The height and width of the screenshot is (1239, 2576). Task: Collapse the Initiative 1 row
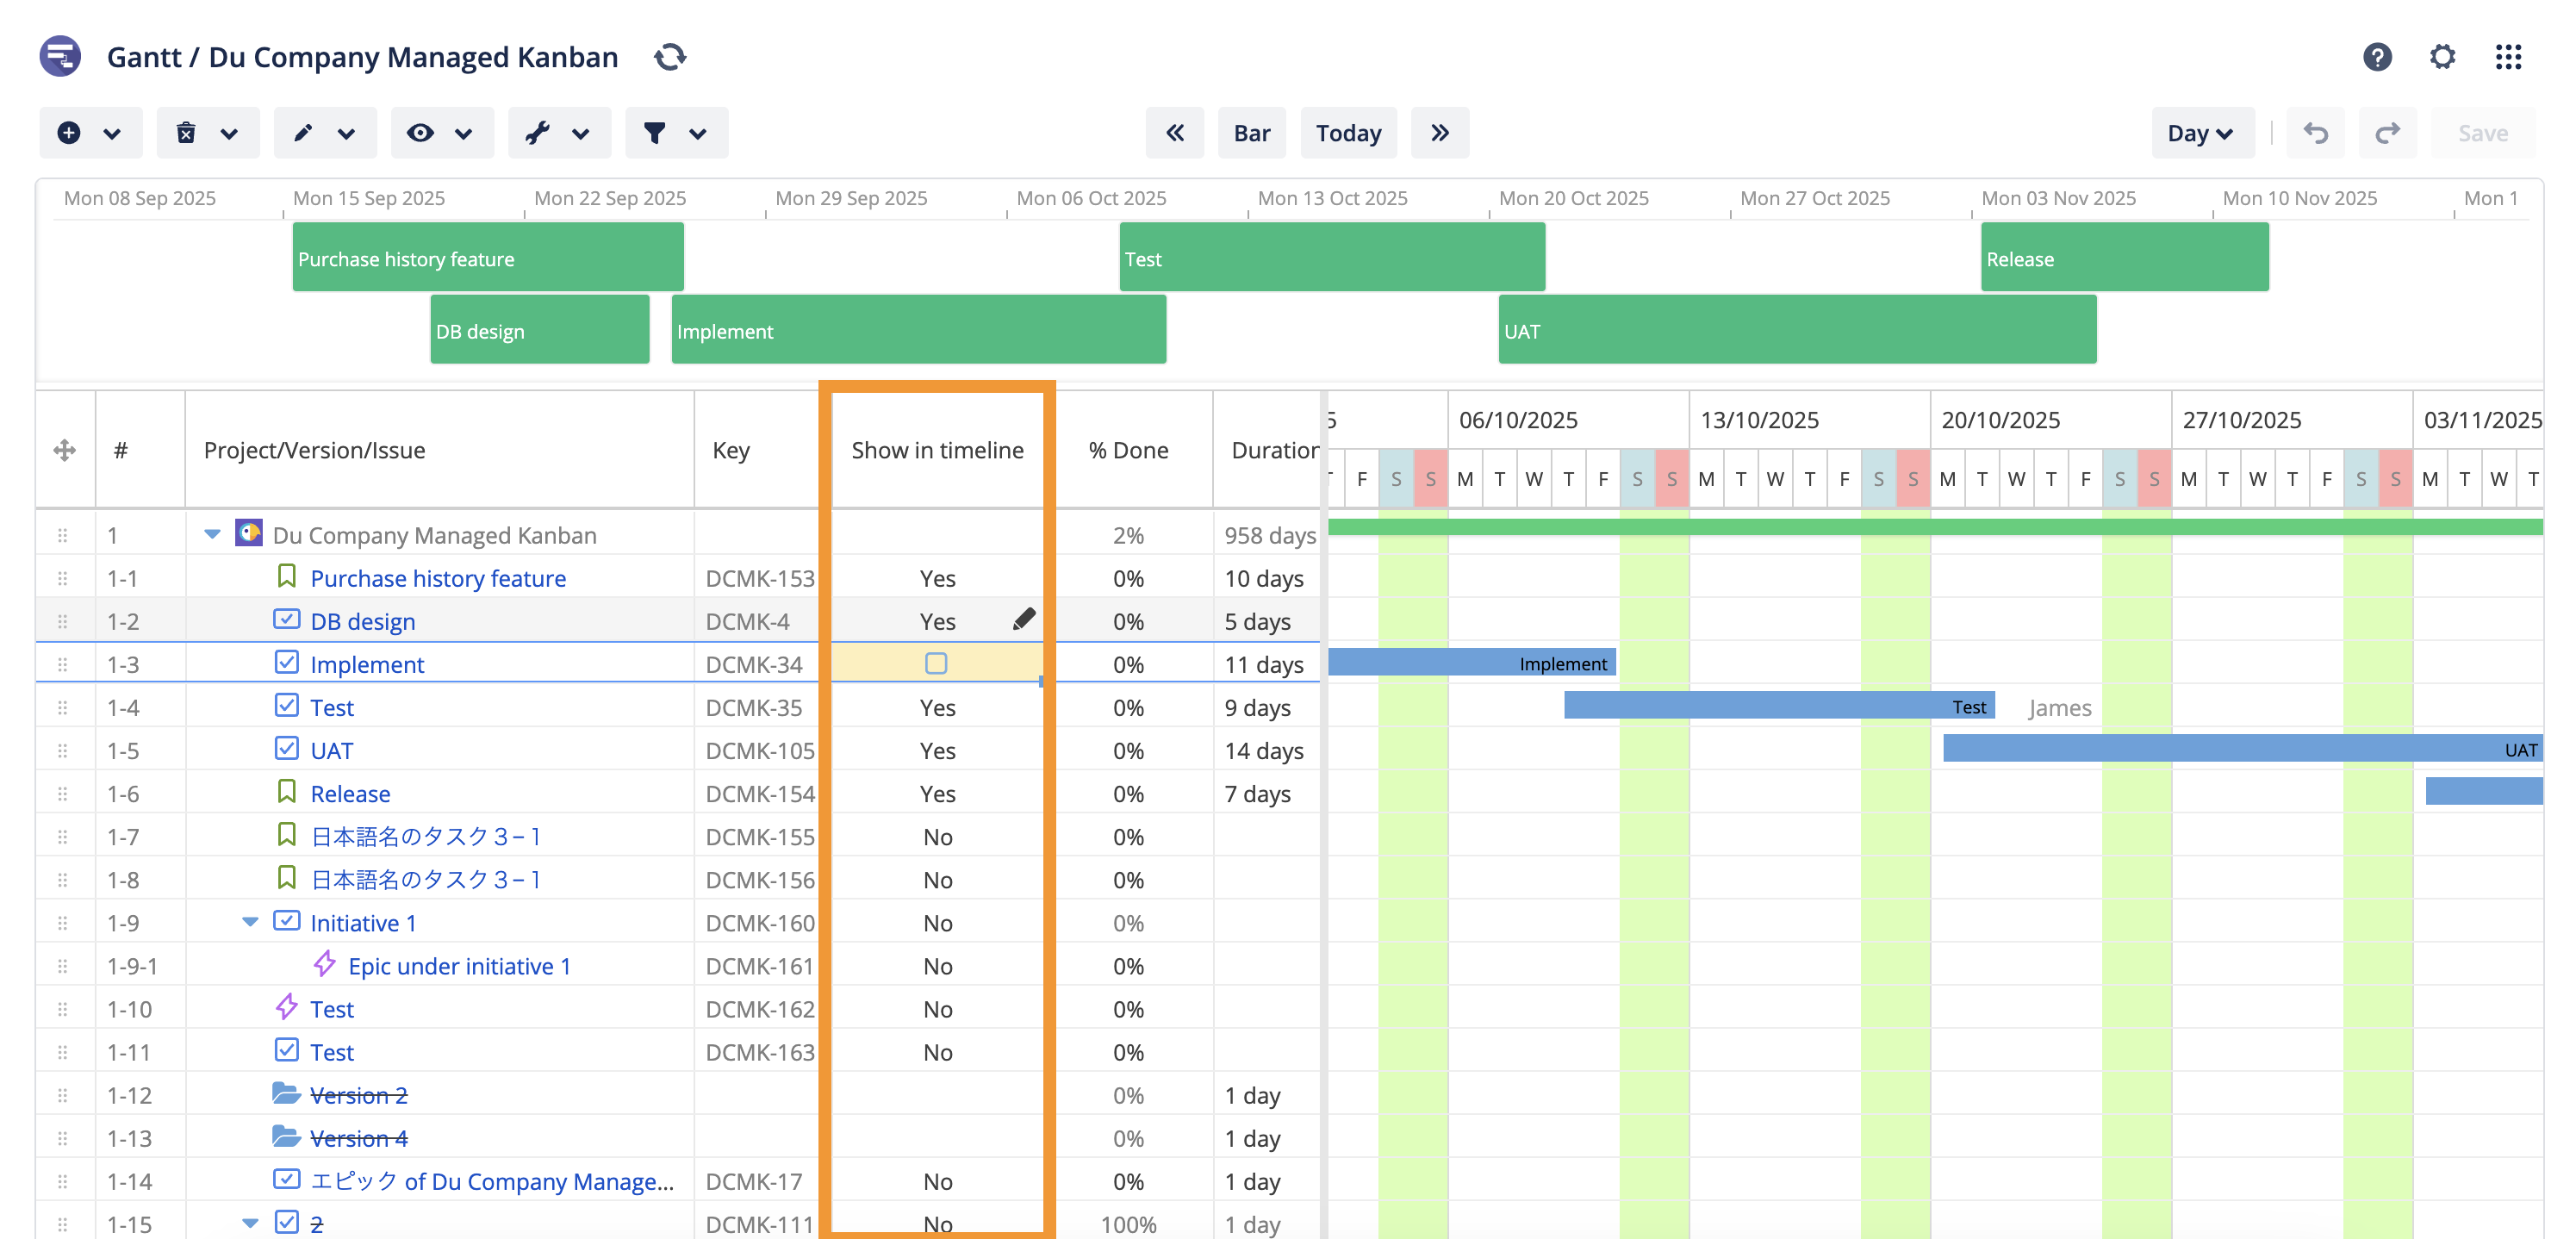[x=250, y=921]
